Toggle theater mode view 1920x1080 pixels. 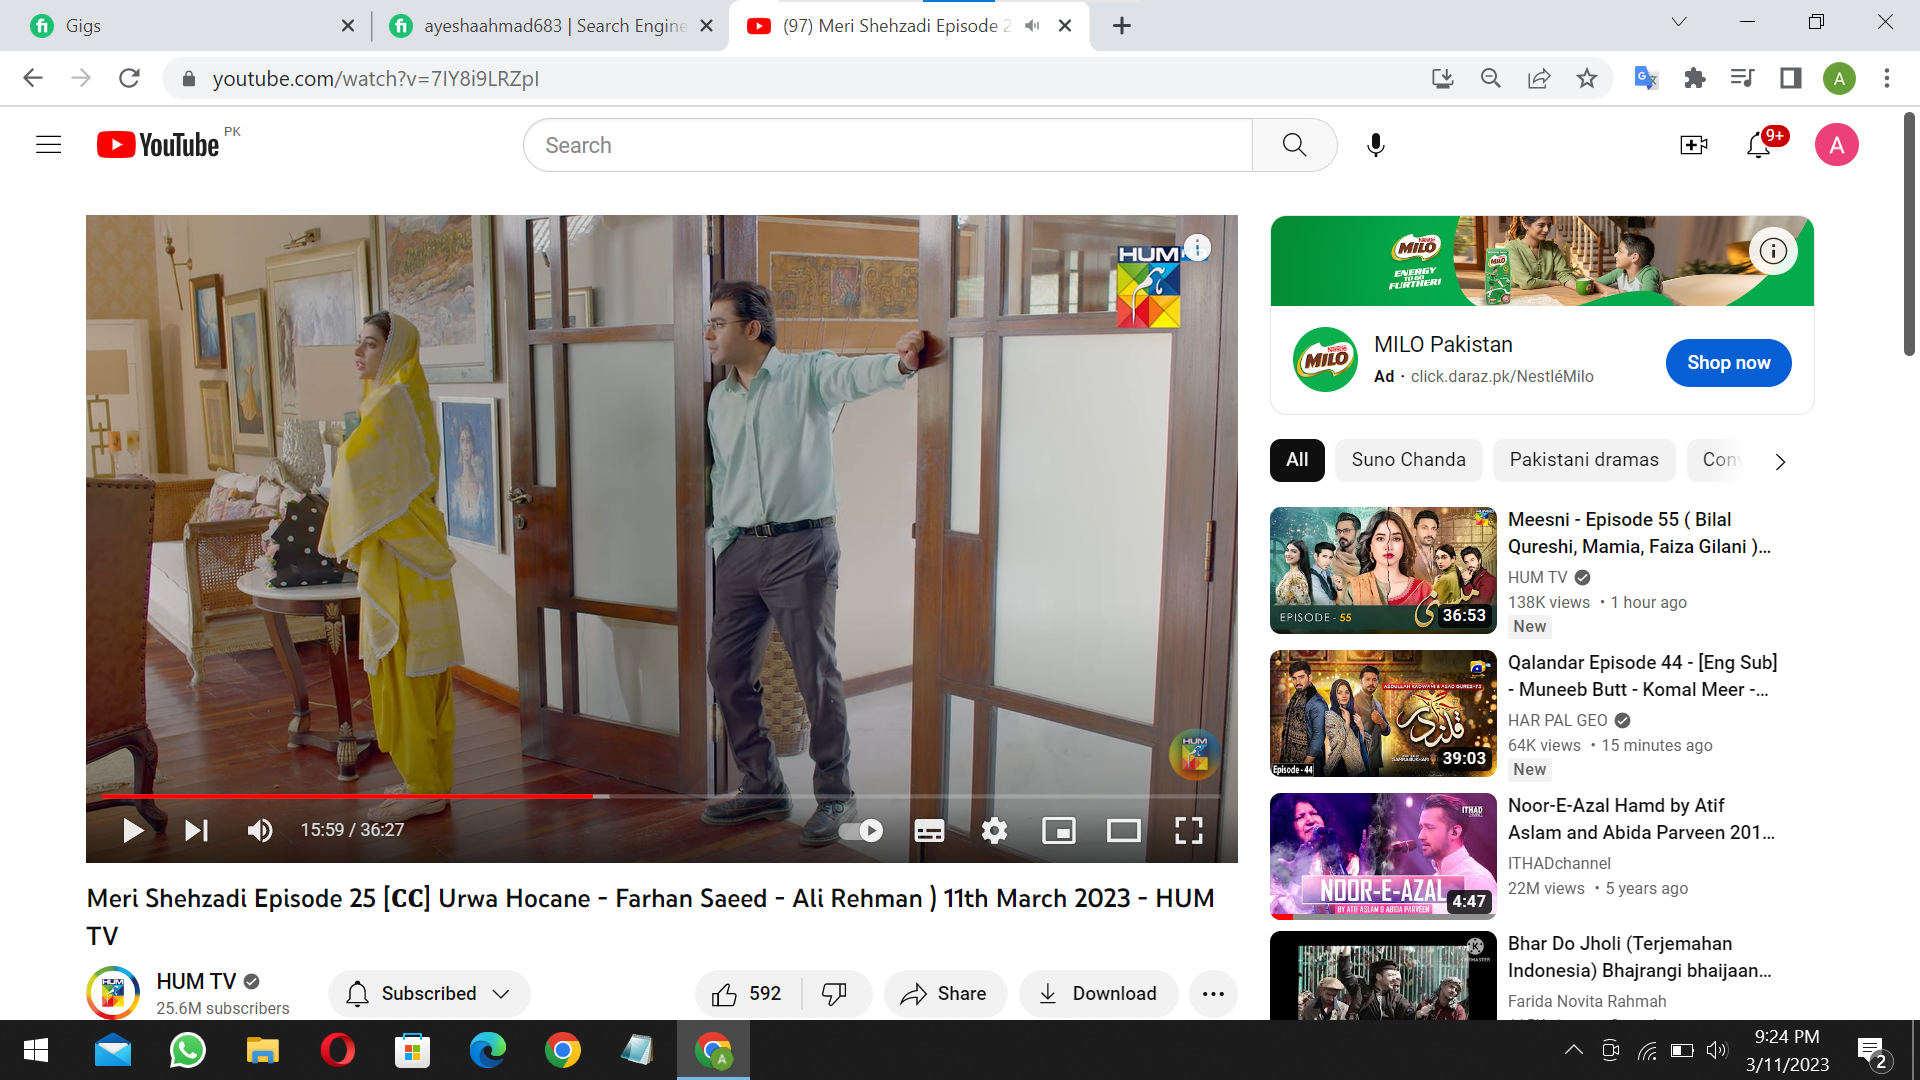coord(1124,830)
